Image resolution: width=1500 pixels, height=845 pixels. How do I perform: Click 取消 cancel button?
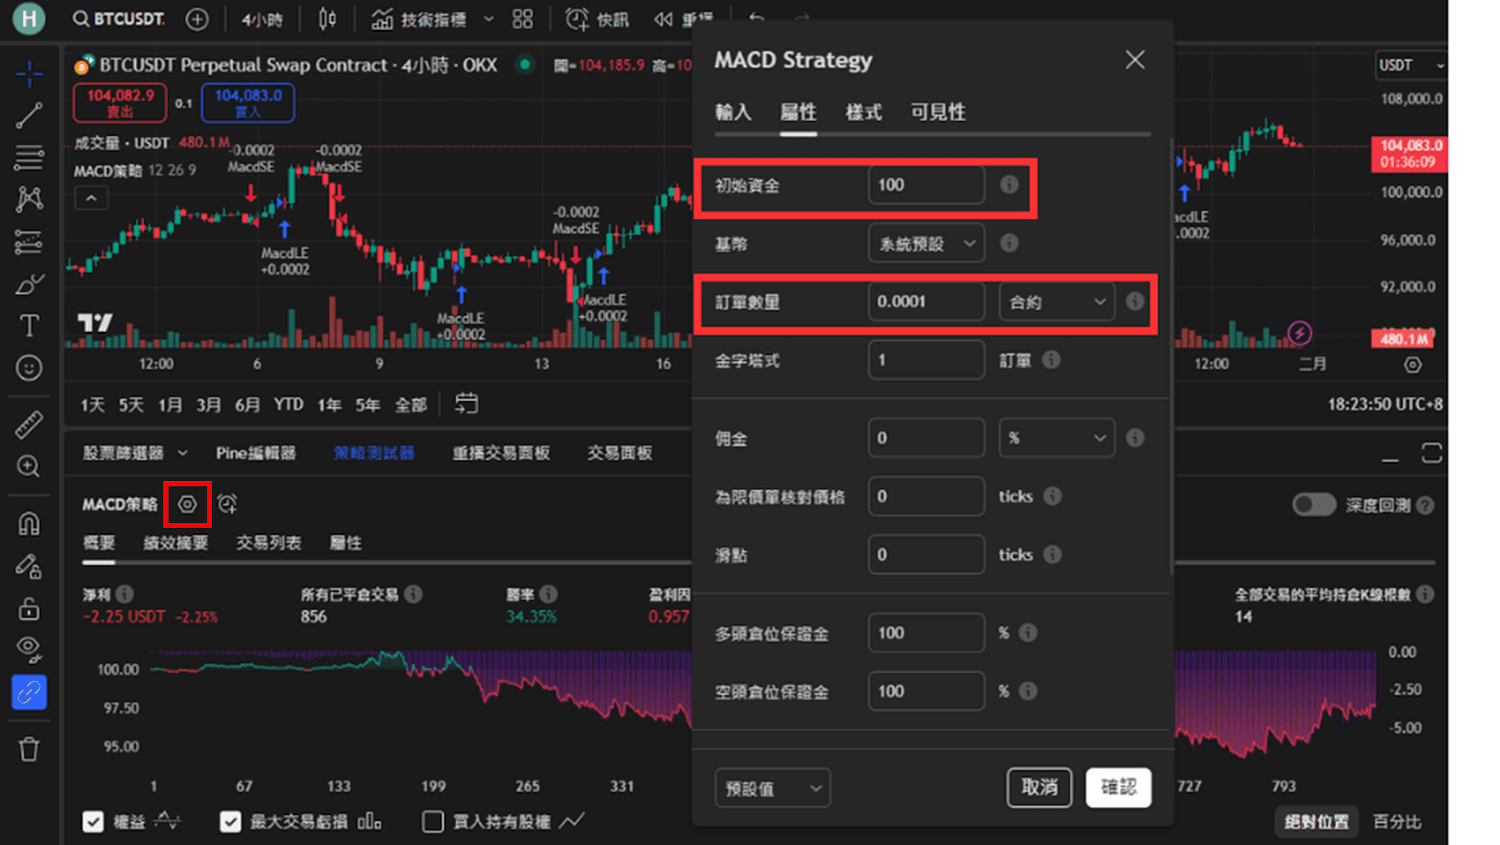pyautogui.click(x=1039, y=787)
